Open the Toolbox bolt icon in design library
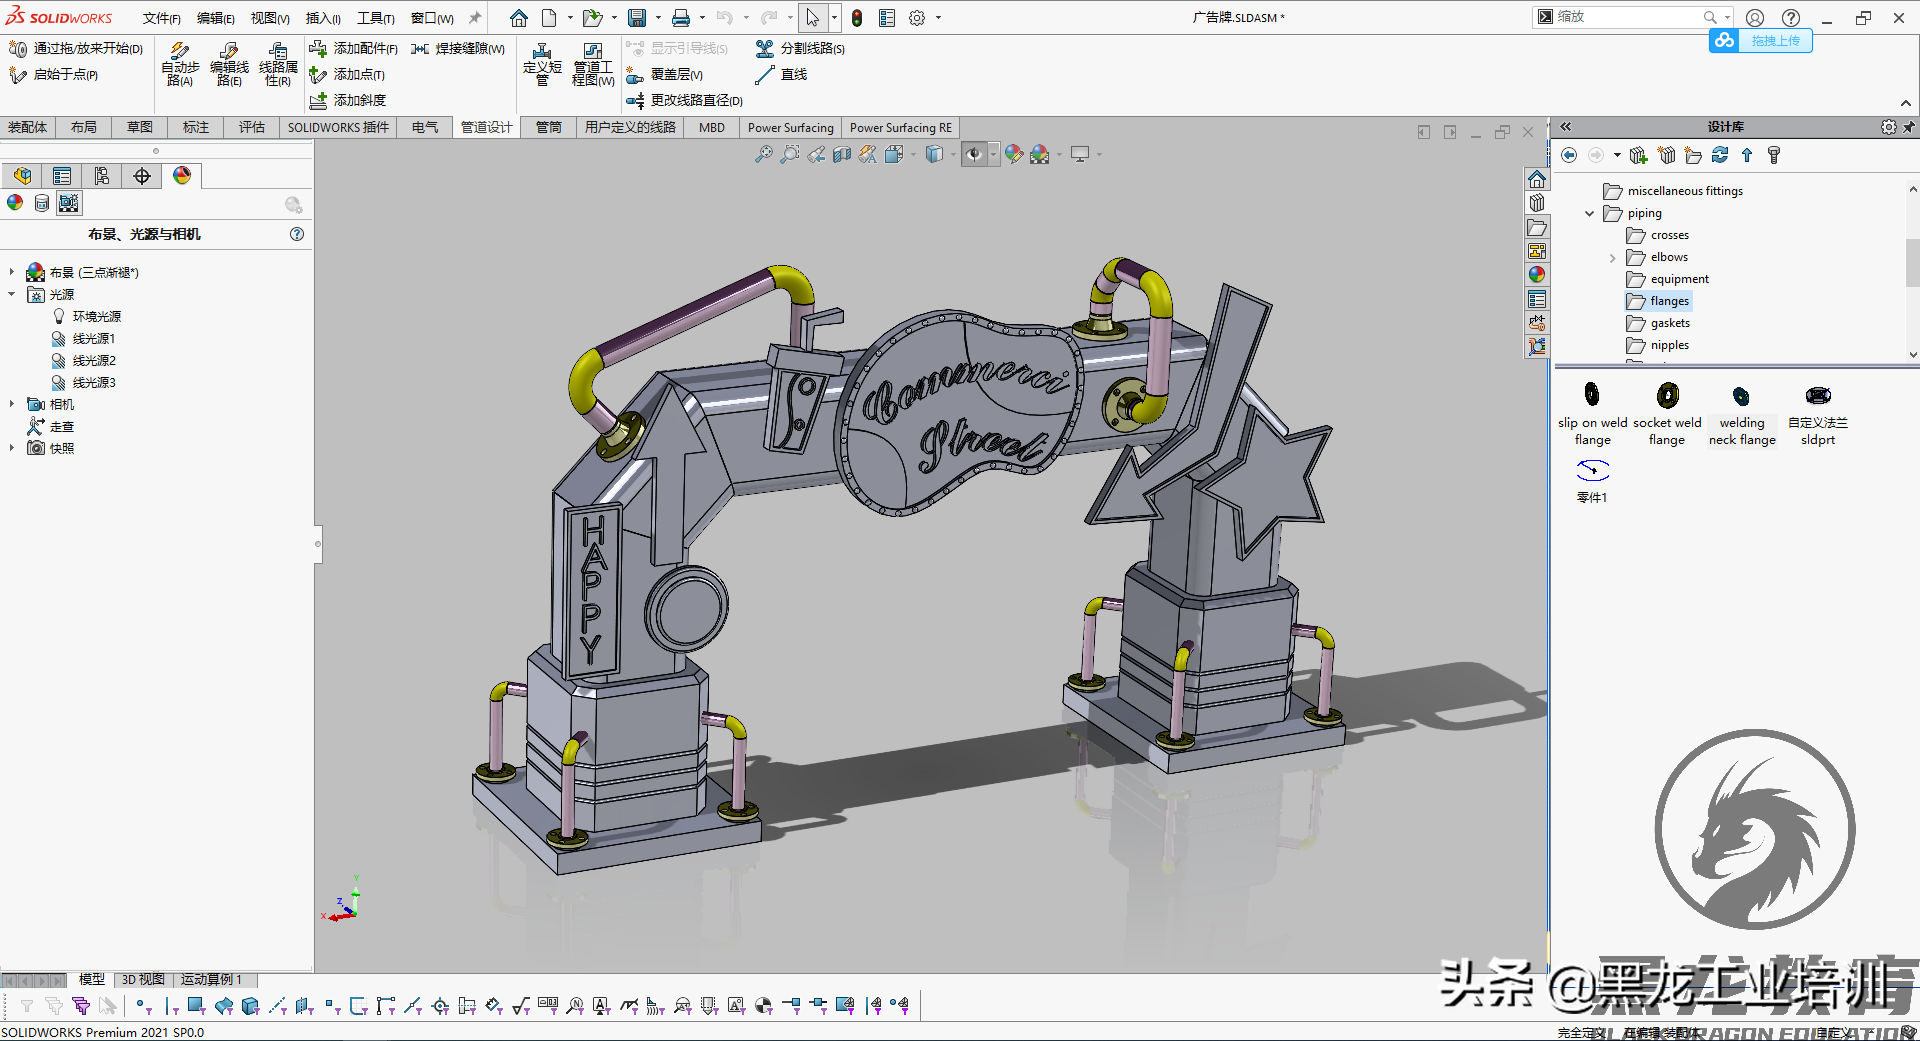Image resolution: width=1920 pixels, height=1041 pixels. click(1775, 155)
